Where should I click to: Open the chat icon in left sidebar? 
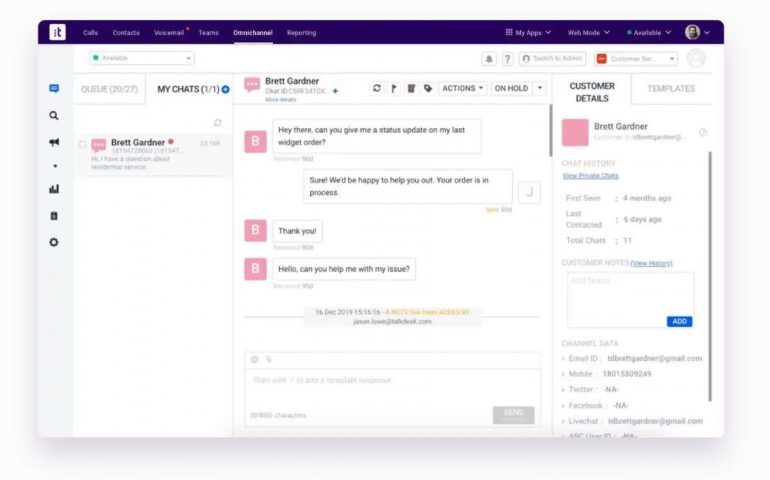pyautogui.click(x=54, y=88)
